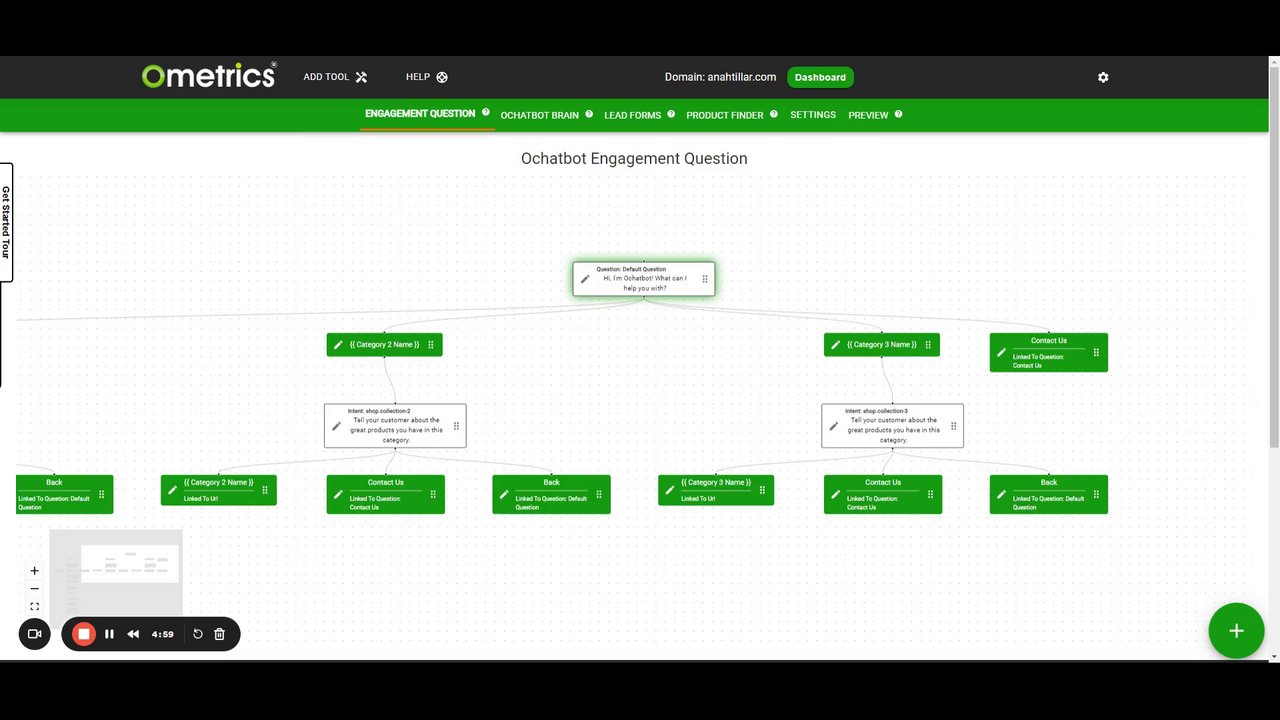Edit Category 2 Name Linked To Url node
Image resolution: width=1280 pixels, height=720 pixels.
click(x=172, y=490)
